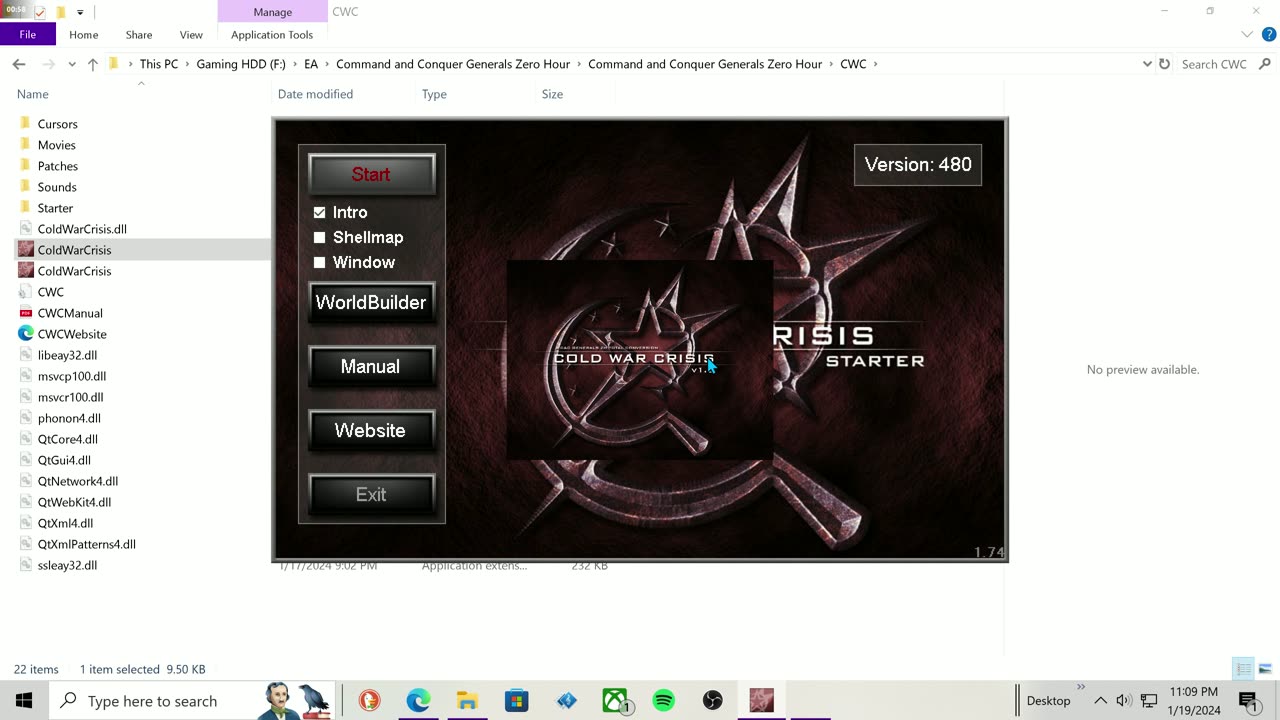Open the Xbox app on taskbar

[x=615, y=701]
